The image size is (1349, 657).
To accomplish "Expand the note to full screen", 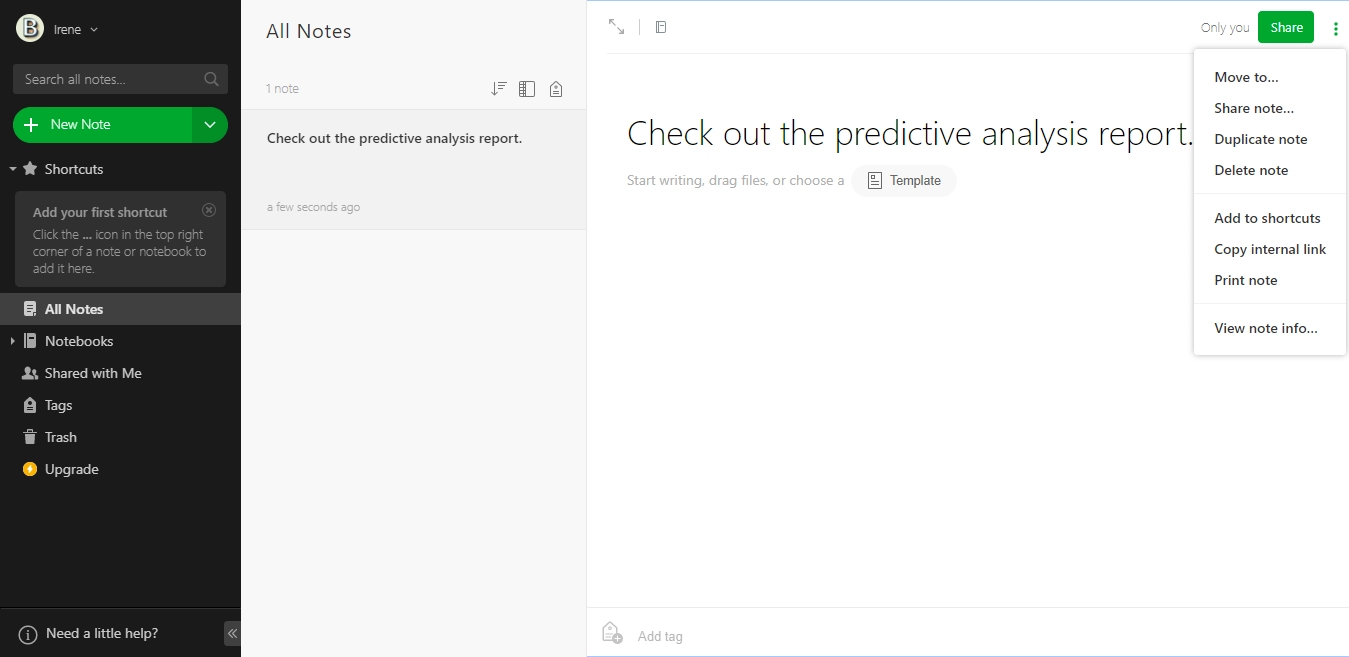I will point(616,27).
